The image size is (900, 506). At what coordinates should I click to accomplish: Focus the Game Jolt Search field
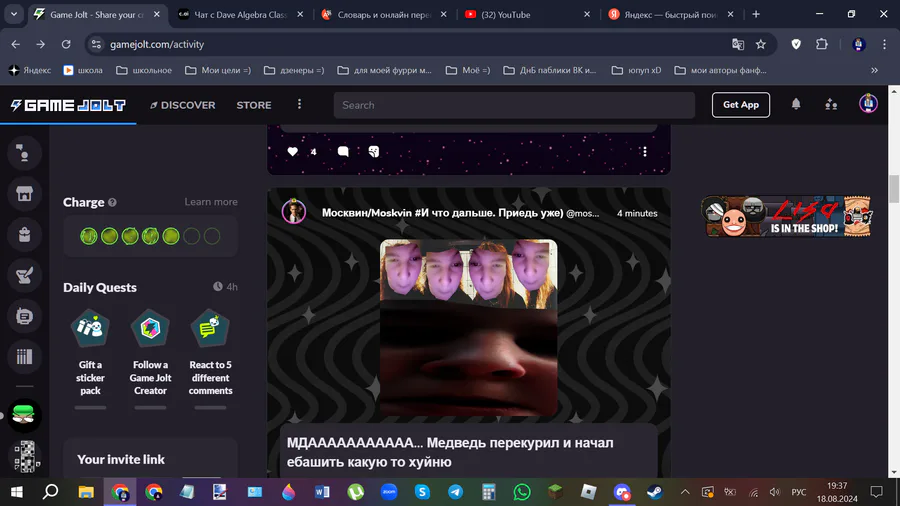514,105
